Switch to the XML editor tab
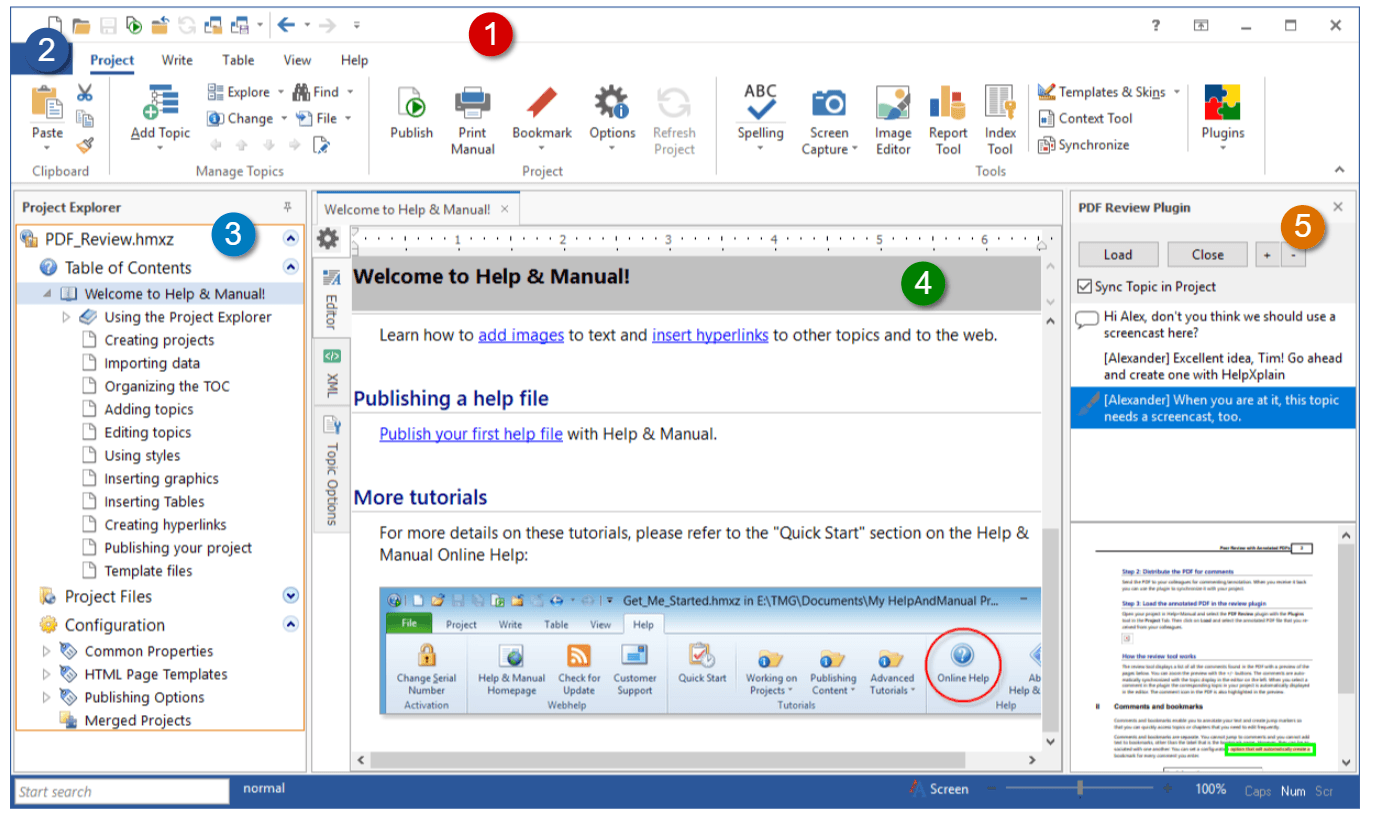 332,372
